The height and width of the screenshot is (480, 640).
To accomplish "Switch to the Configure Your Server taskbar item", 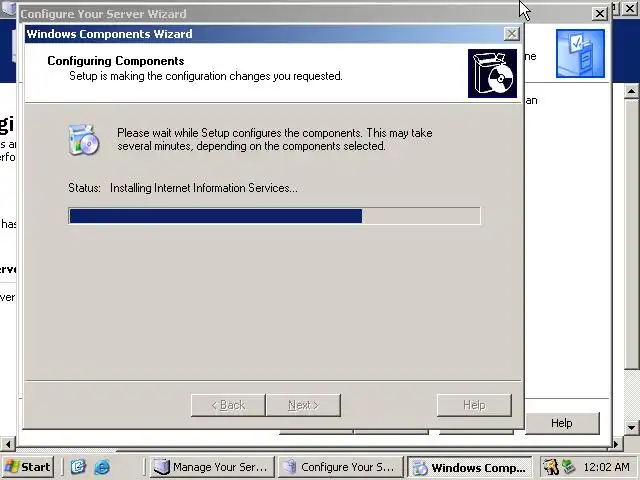I will [340, 467].
